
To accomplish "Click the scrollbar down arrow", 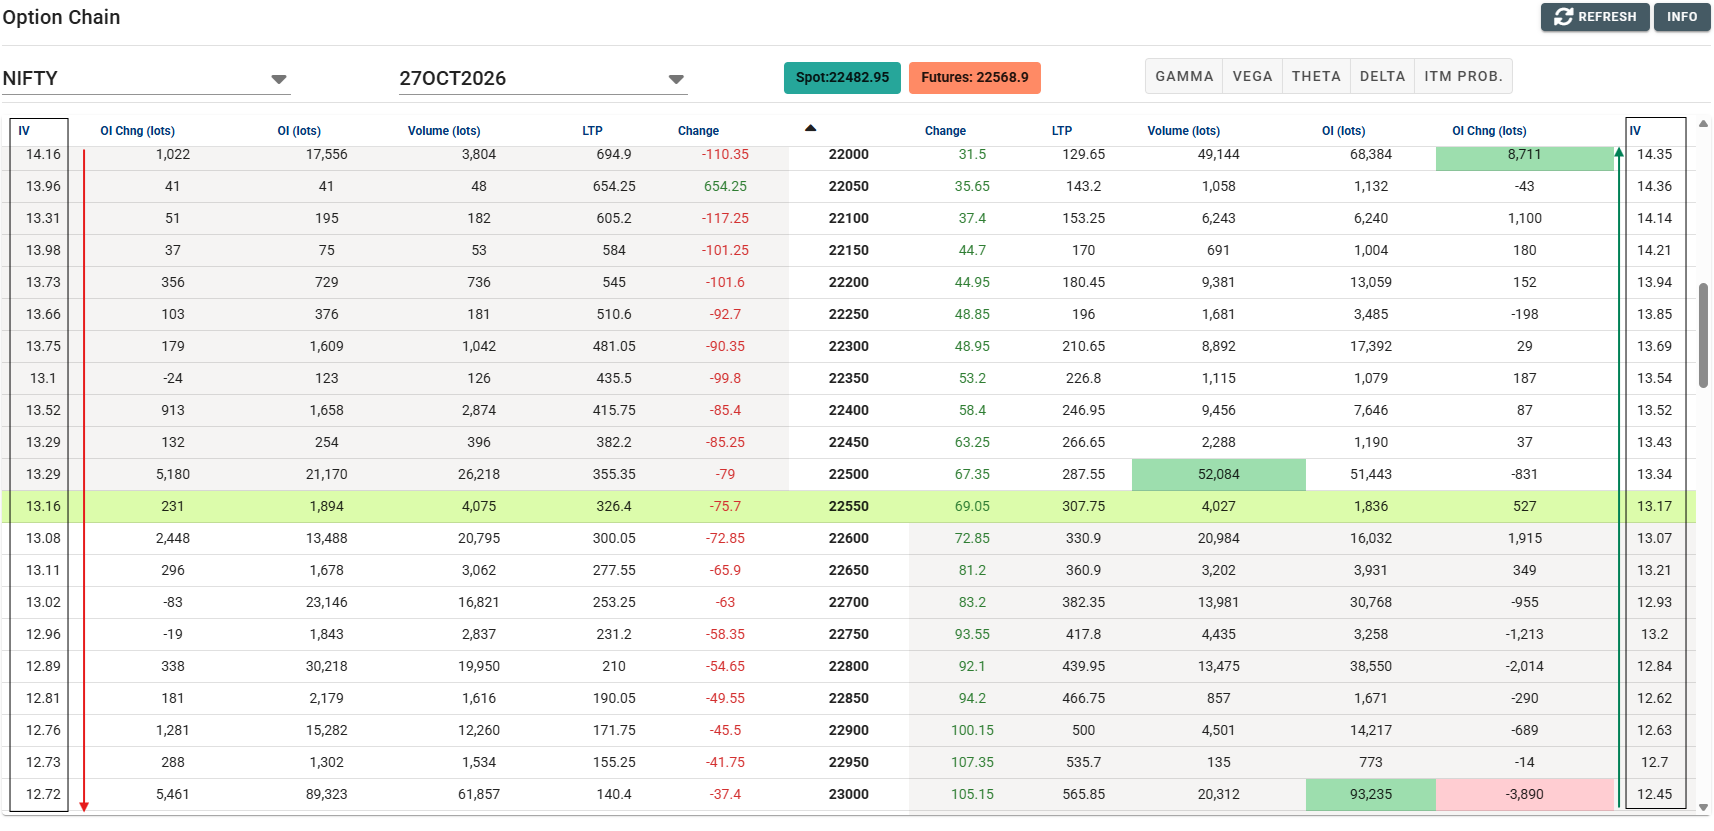I will point(1703,807).
